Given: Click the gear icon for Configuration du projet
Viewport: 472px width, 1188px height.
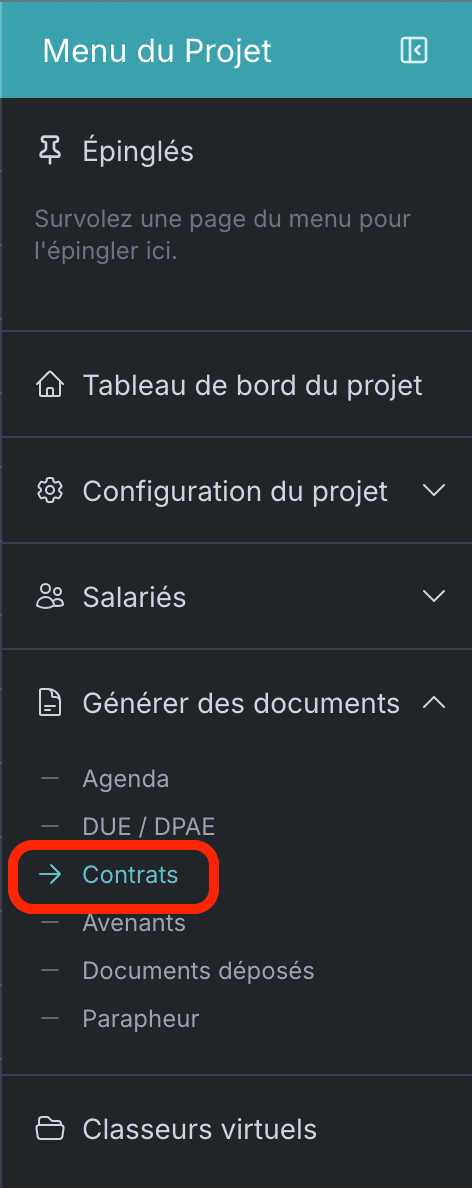Looking at the screenshot, I should (x=50, y=491).
